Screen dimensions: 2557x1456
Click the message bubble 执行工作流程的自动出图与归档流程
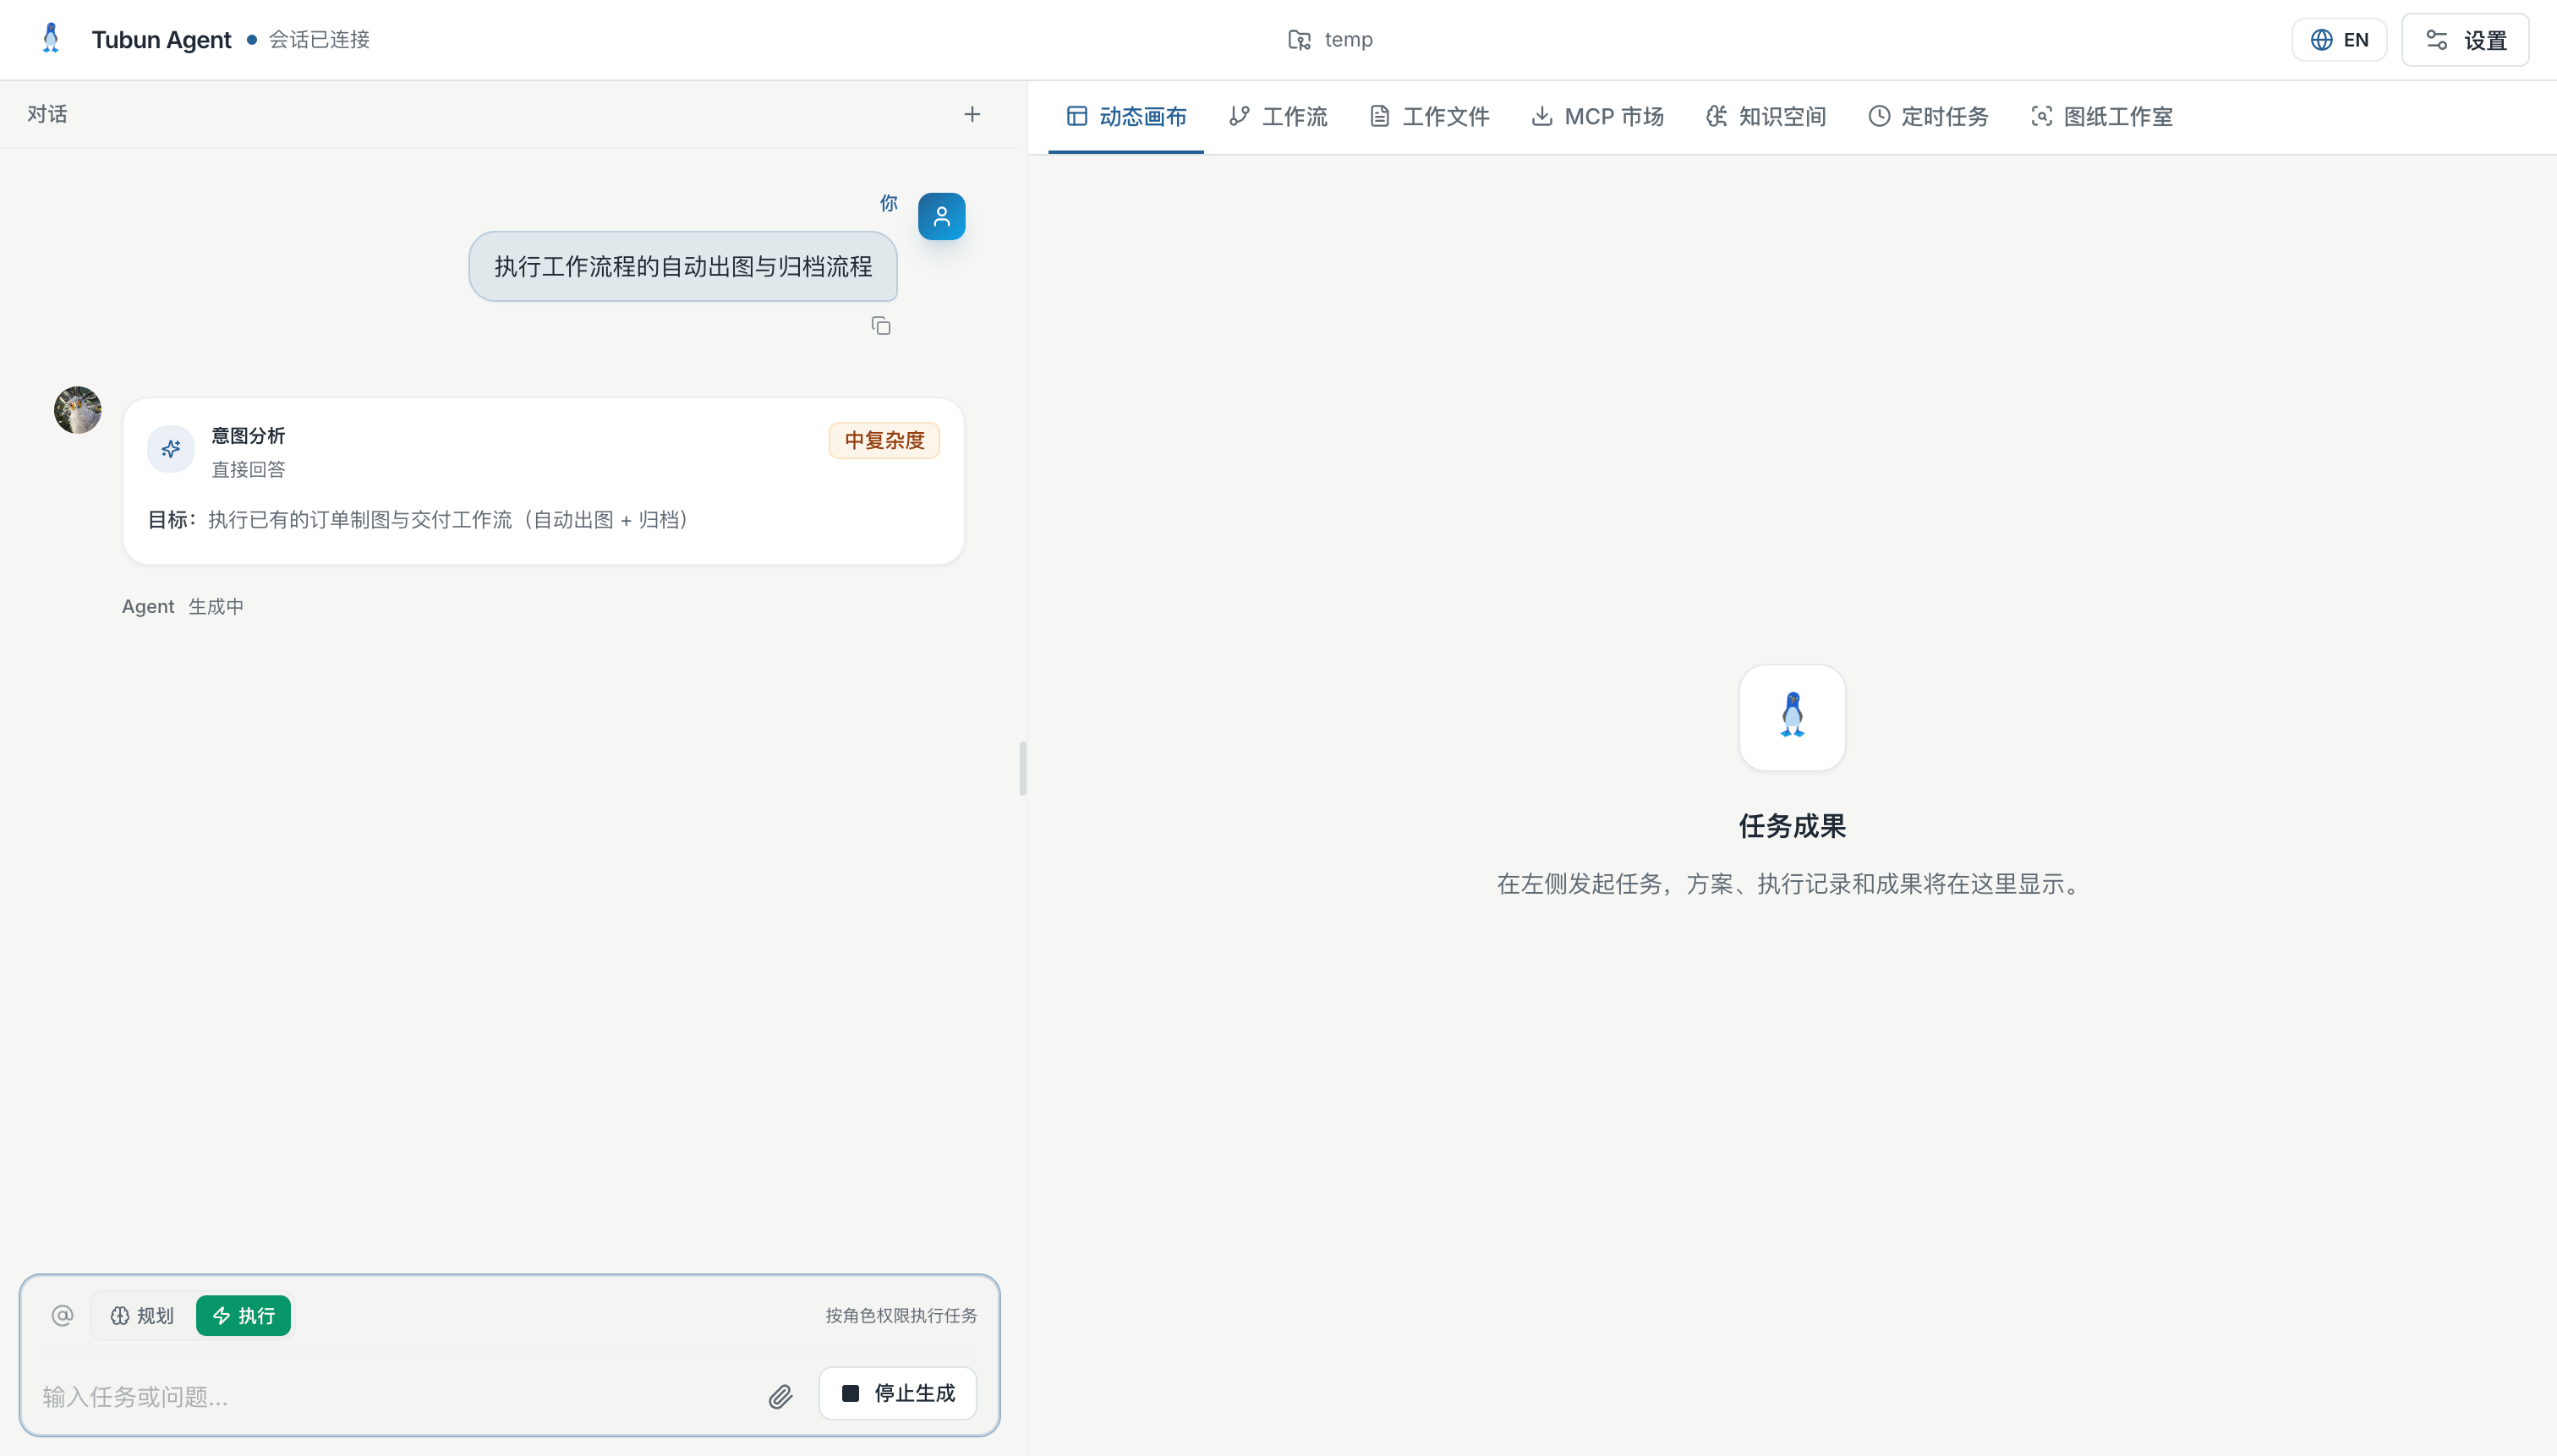tap(683, 267)
